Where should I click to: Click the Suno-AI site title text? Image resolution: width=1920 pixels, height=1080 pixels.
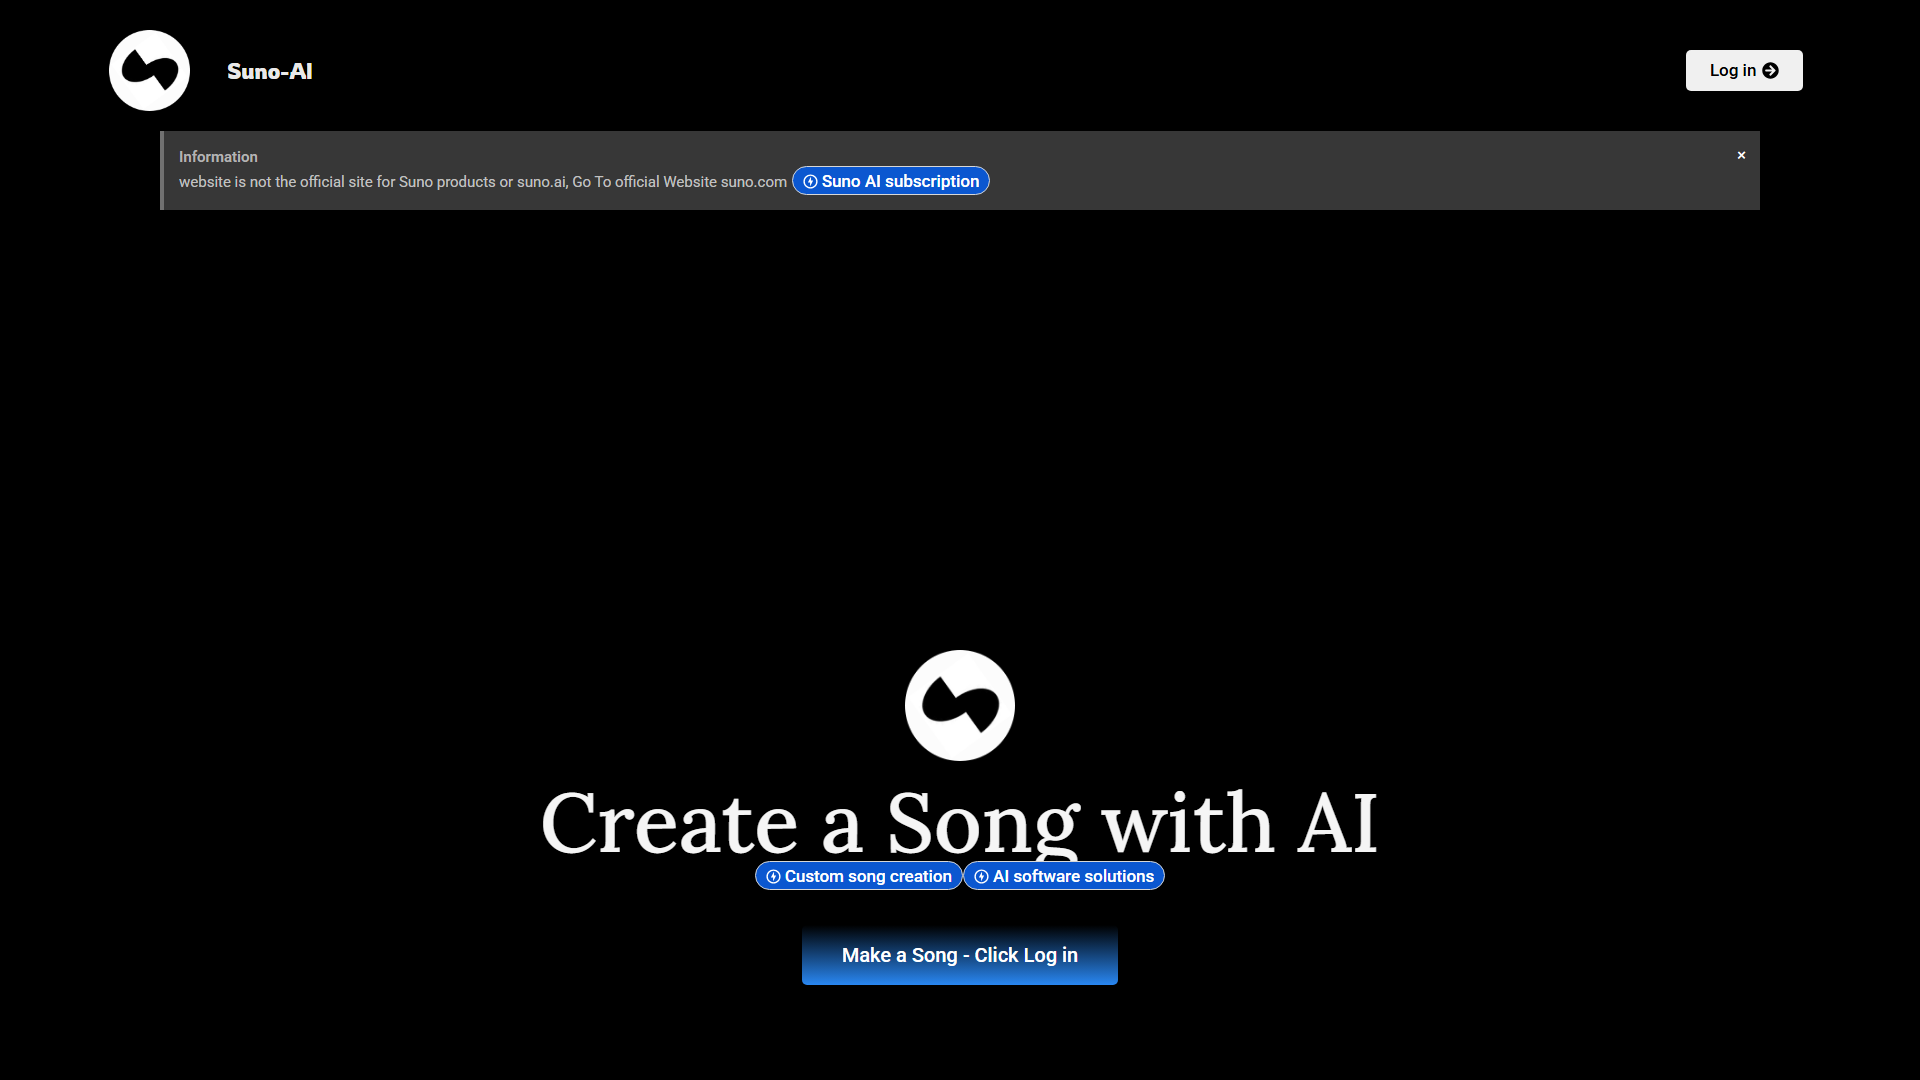click(269, 71)
